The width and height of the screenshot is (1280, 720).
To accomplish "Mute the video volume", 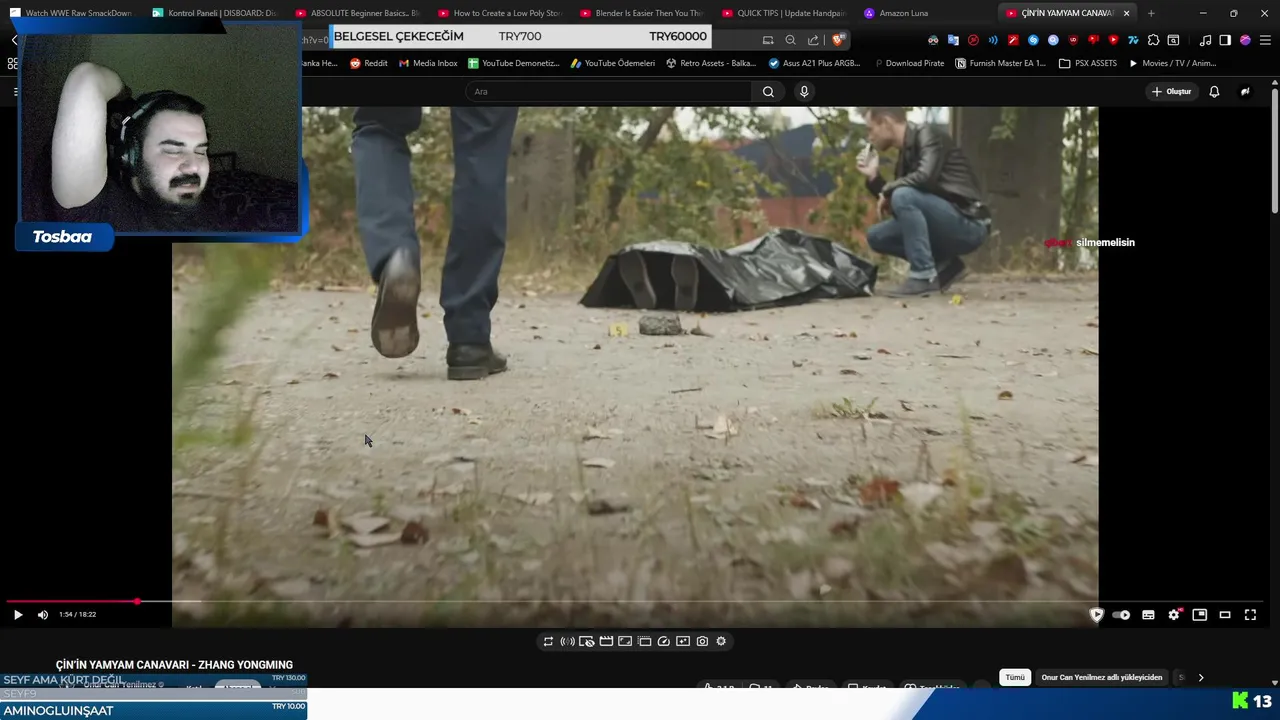I will pyautogui.click(x=42, y=615).
